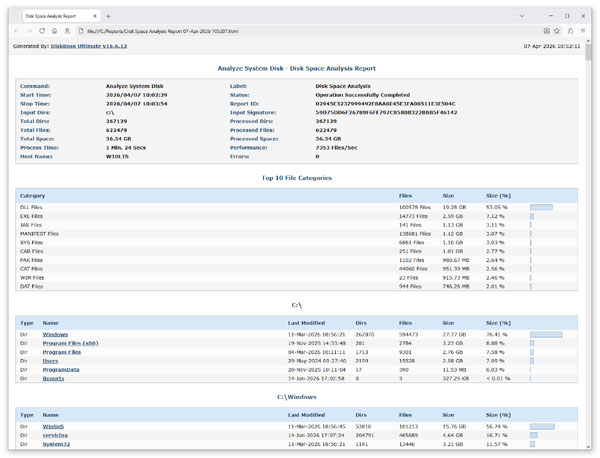Click the browser forward arrow
This screenshot has width=600, height=458.
[29, 31]
